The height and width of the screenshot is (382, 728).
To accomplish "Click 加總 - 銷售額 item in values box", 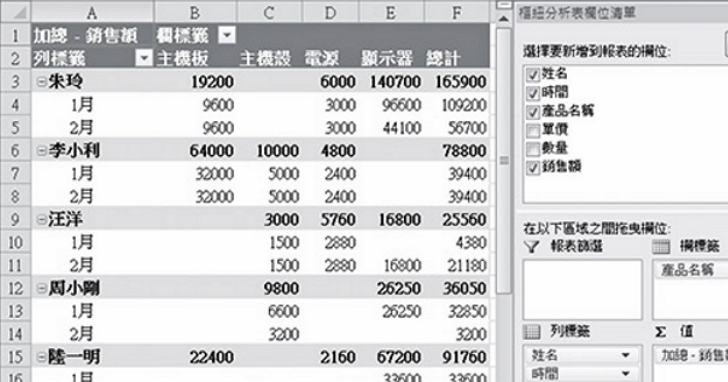I will (x=692, y=356).
